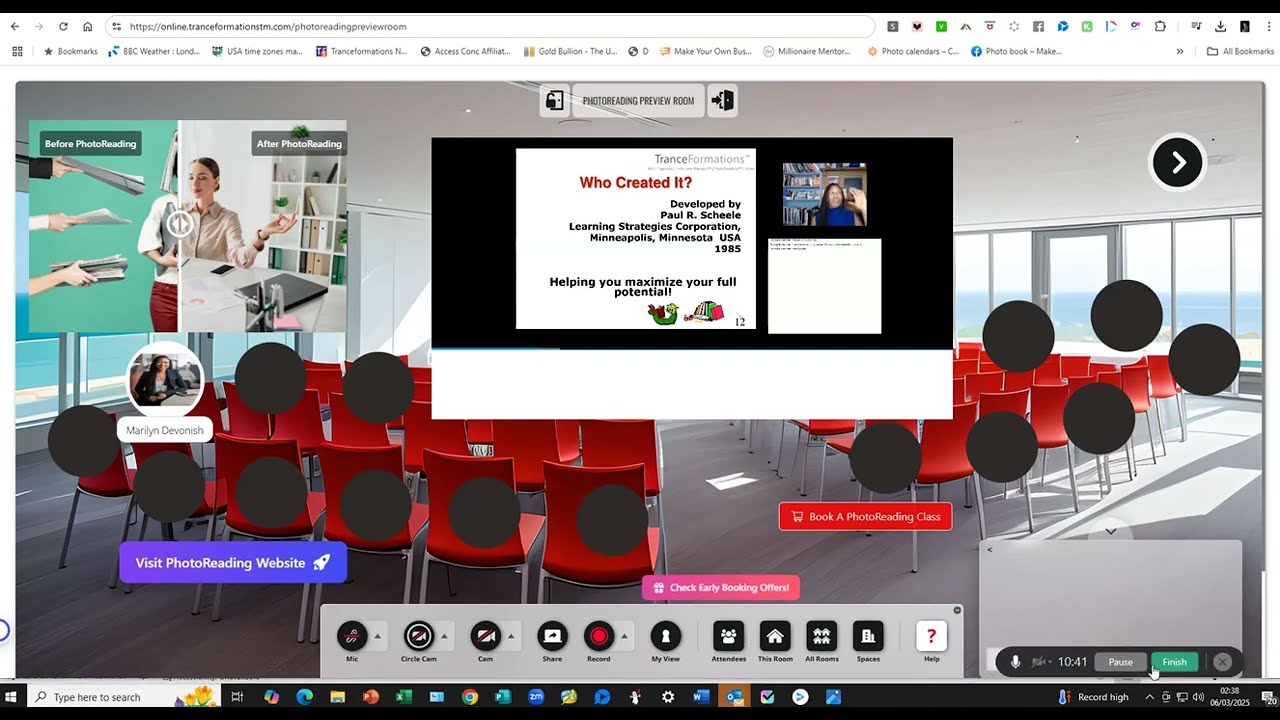Expand the Record options arrow
Viewport: 1280px width, 720px height.
pos(625,636)
